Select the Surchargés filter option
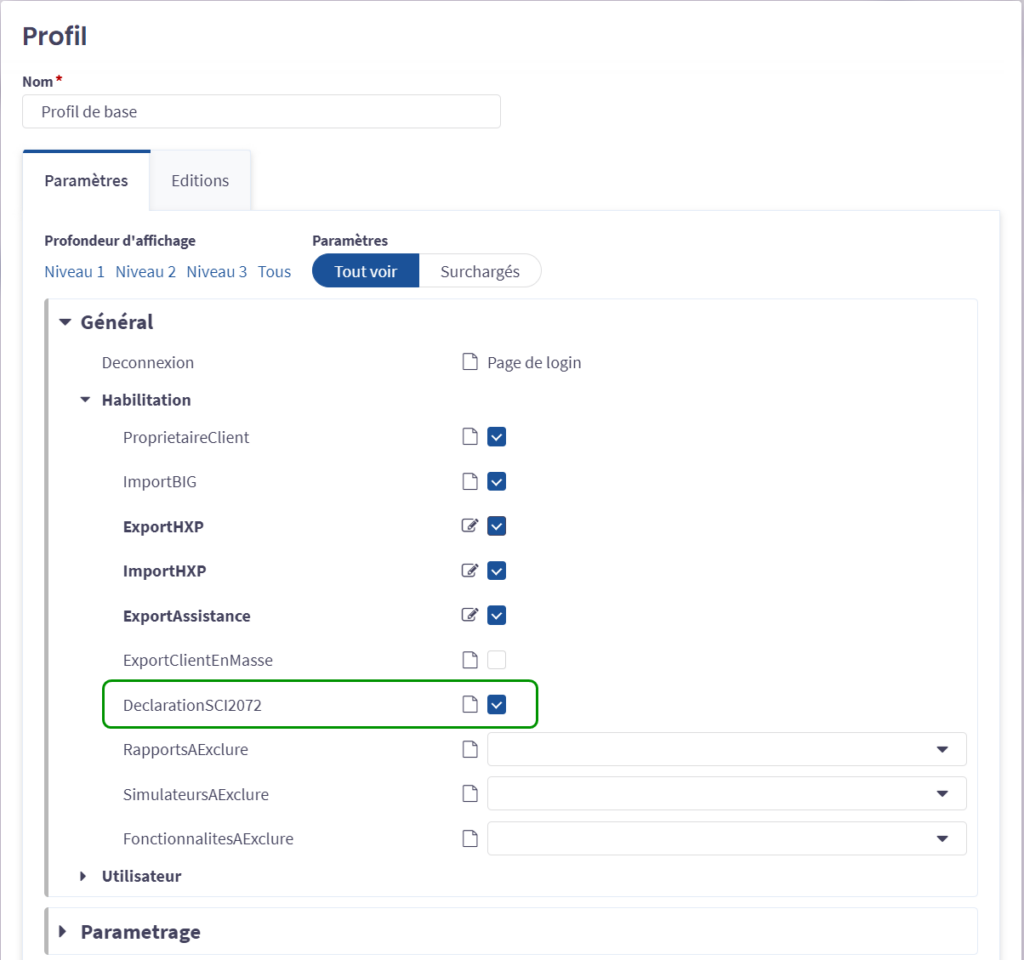Screen dimensions: 1024x960 pyautogui.click(x=480, y=271)
